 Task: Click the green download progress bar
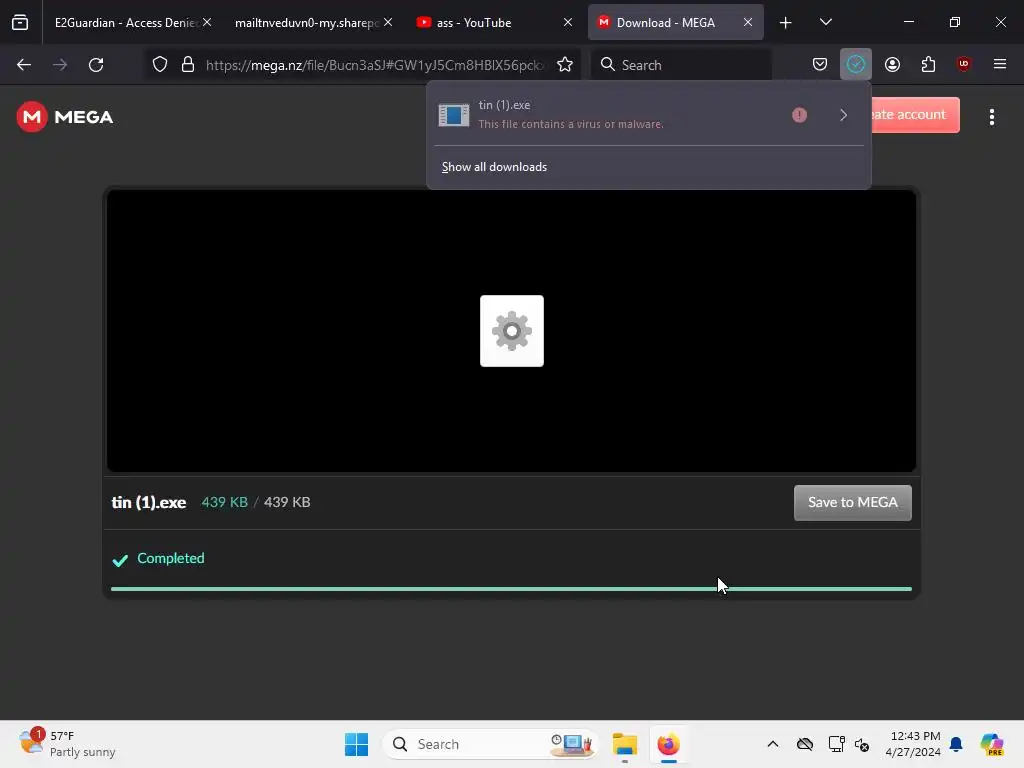click(x=511, y=589)
